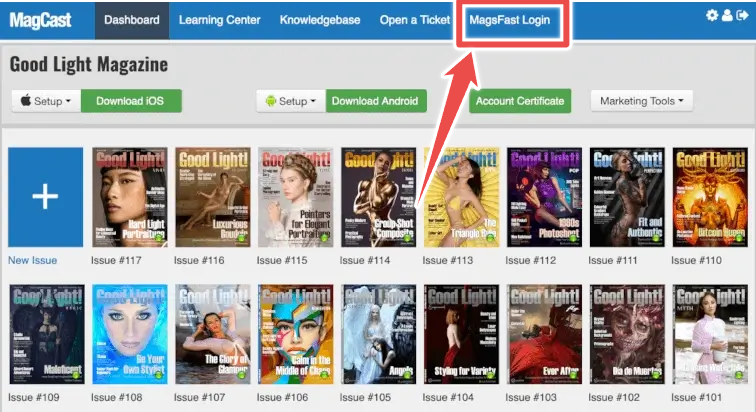Image resolution: width=756 pixels, height=412 pixels.
Task: Click the Issue #104 label
Action: (448, 398)
